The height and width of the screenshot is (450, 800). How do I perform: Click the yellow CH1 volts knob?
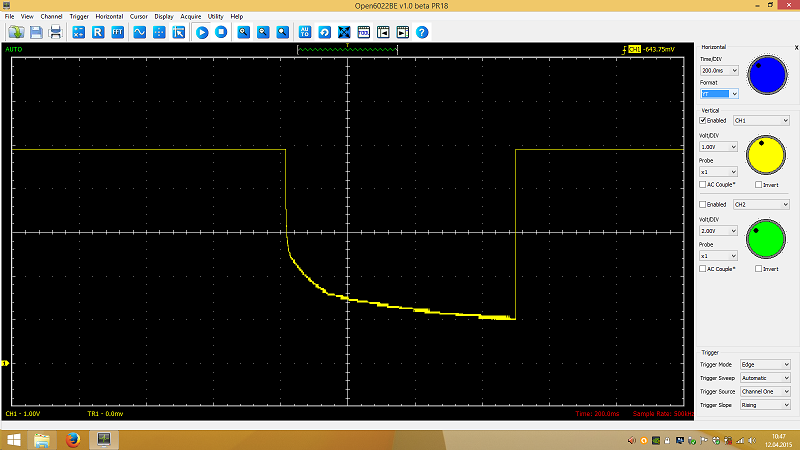pos(765,155)
